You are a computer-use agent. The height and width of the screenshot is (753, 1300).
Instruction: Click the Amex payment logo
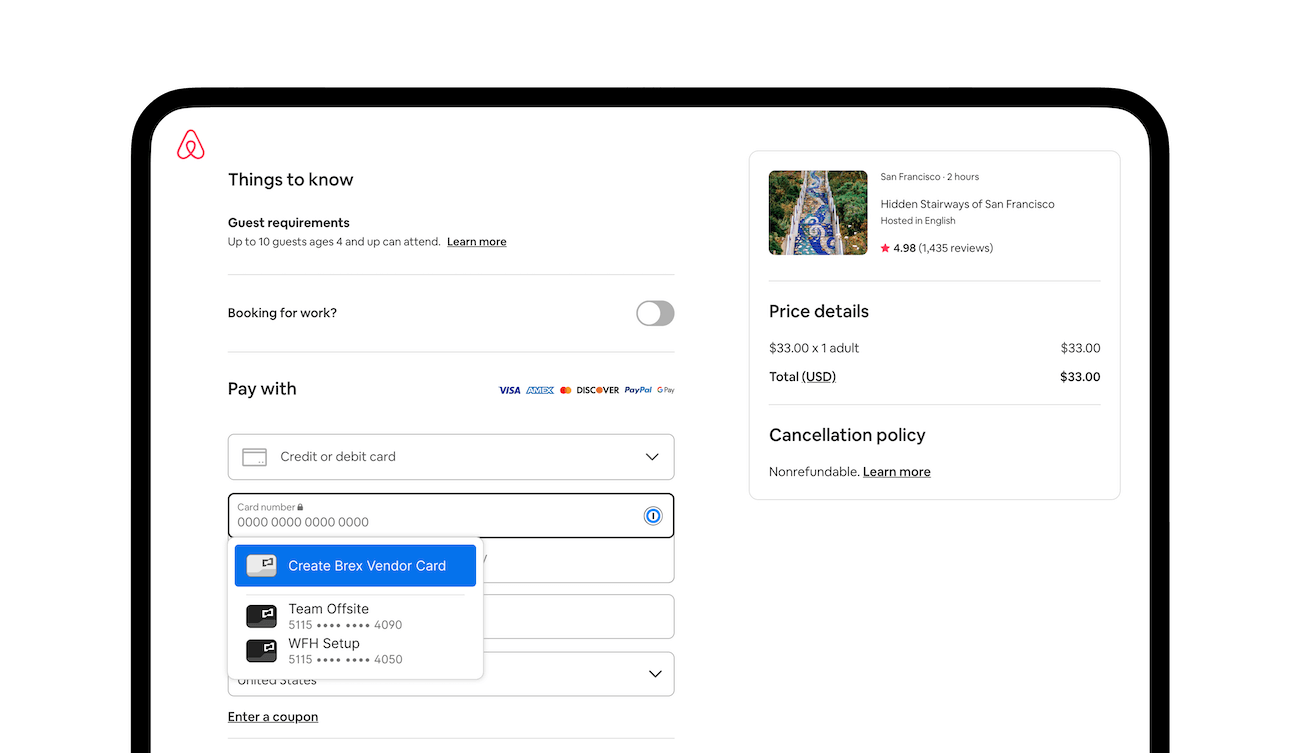click(x=540, y=390)
